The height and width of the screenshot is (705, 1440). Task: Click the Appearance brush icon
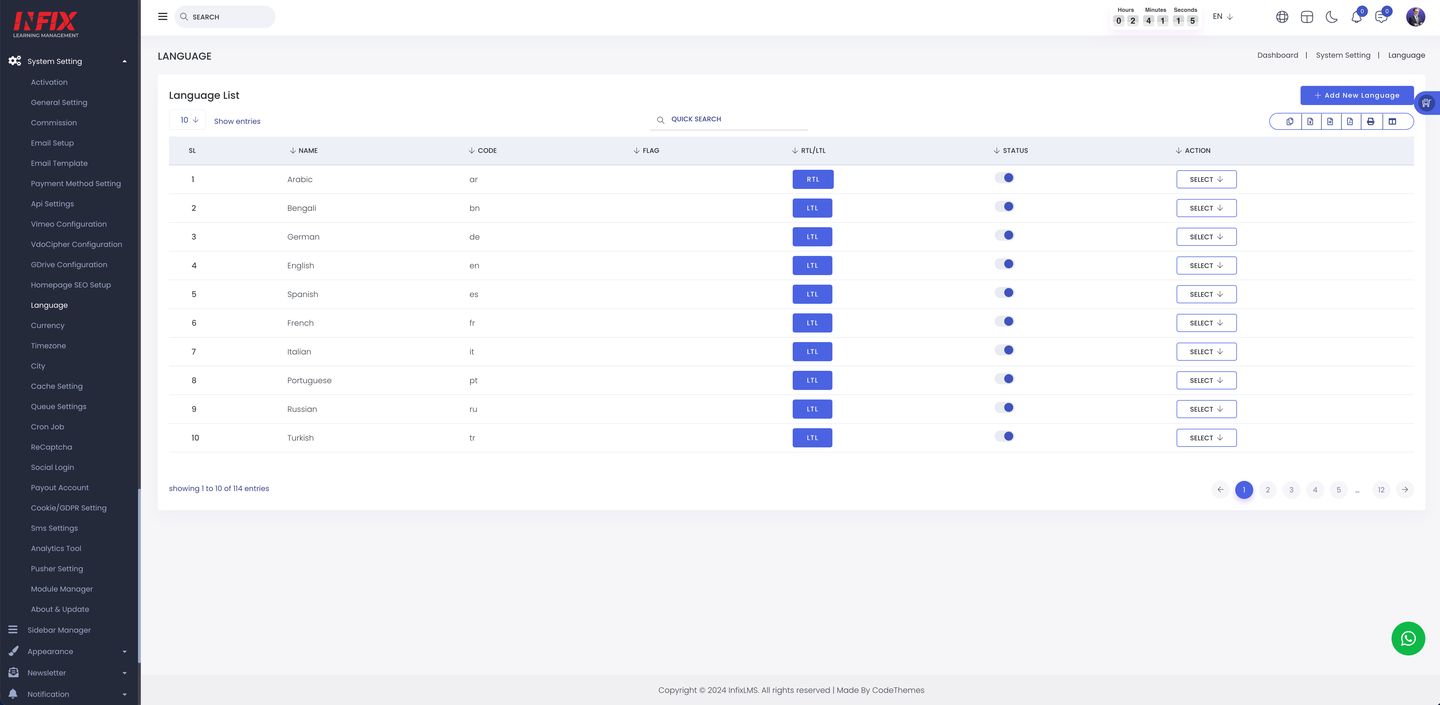pos(13,651)
